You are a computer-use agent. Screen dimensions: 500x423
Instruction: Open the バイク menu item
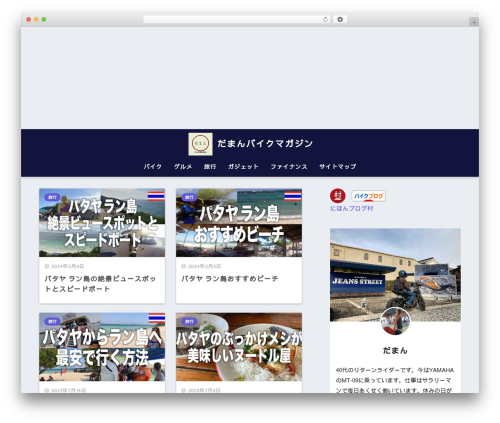point(153,166)
